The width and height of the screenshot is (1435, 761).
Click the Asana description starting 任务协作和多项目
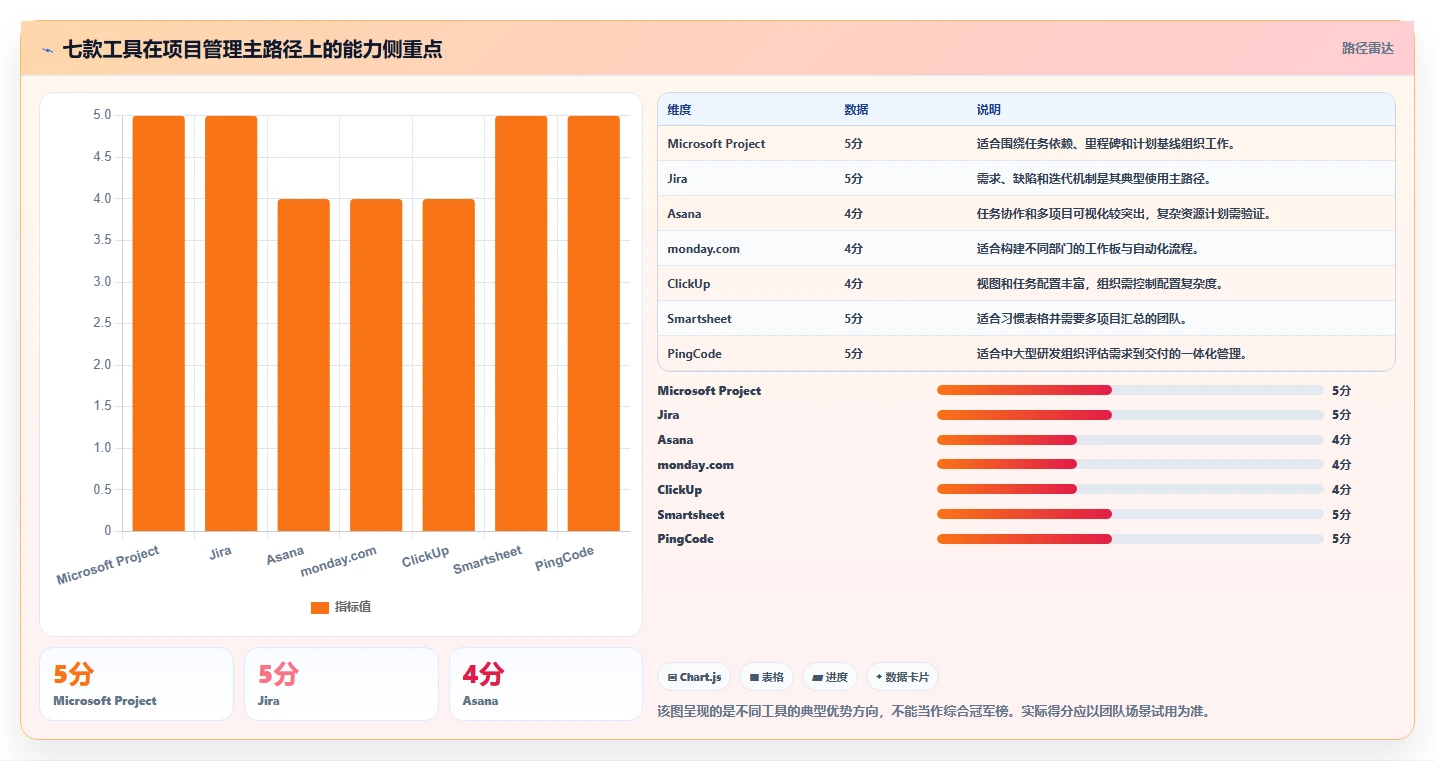[1124, 214]
